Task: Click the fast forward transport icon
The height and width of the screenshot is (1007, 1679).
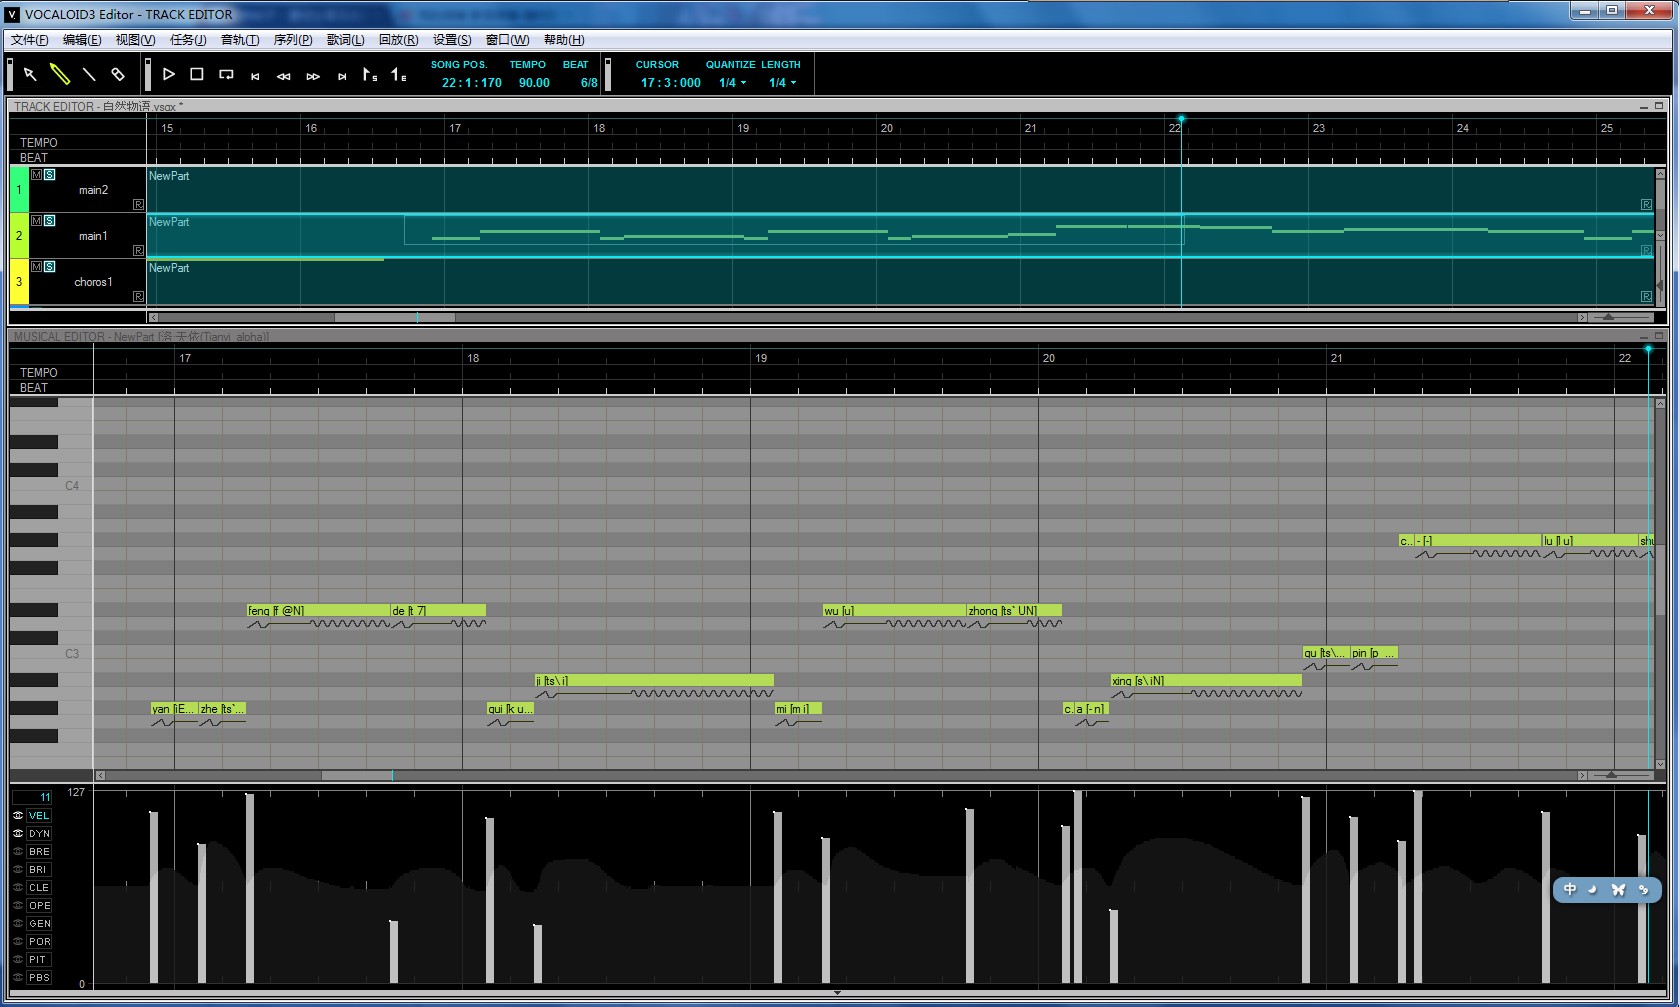Action: tap(313, 76)
